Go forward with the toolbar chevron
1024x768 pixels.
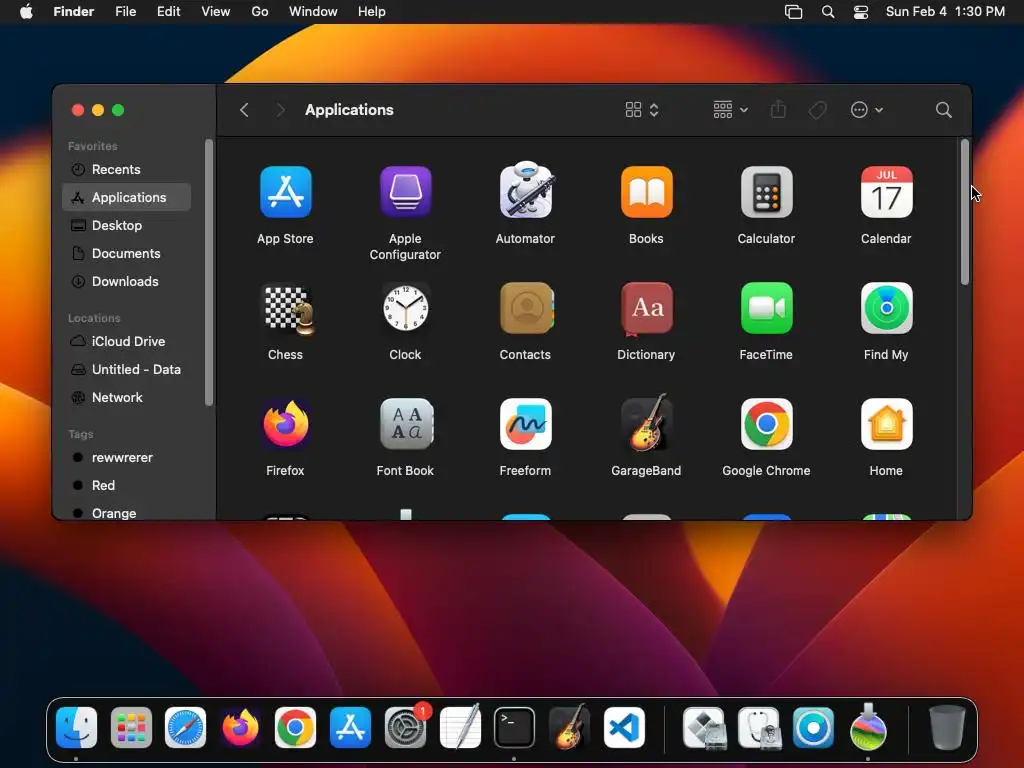tap(280, 110)
